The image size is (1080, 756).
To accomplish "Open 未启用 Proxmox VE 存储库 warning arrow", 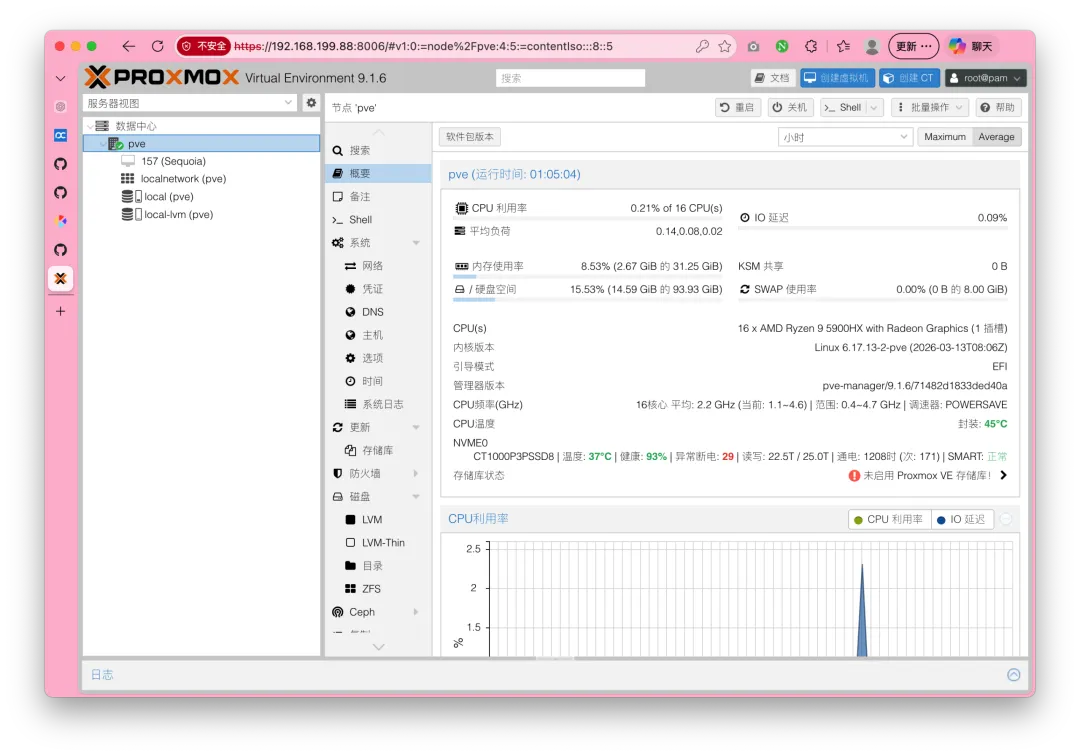I will (1004, 475).
